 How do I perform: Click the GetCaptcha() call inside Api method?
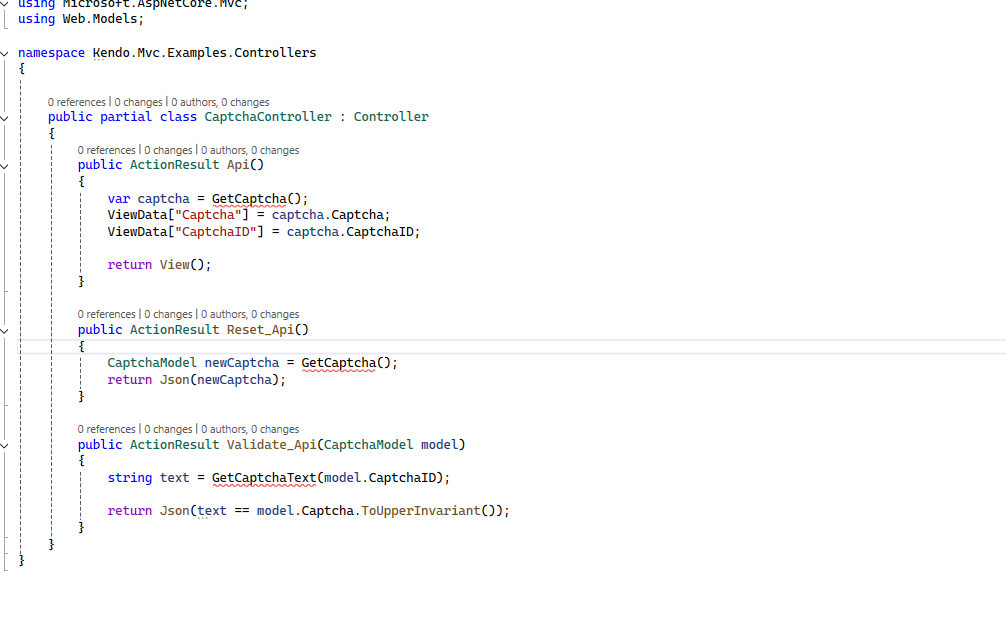pos(252,198)
